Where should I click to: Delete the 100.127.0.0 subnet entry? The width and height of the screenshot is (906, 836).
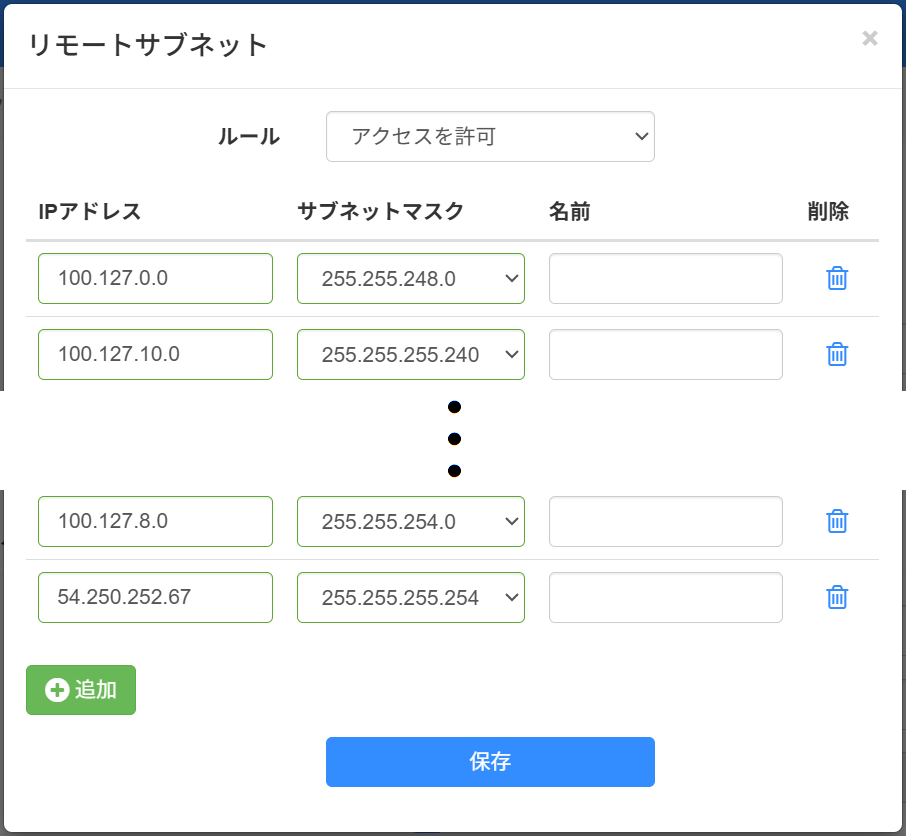tap(836, 278)
